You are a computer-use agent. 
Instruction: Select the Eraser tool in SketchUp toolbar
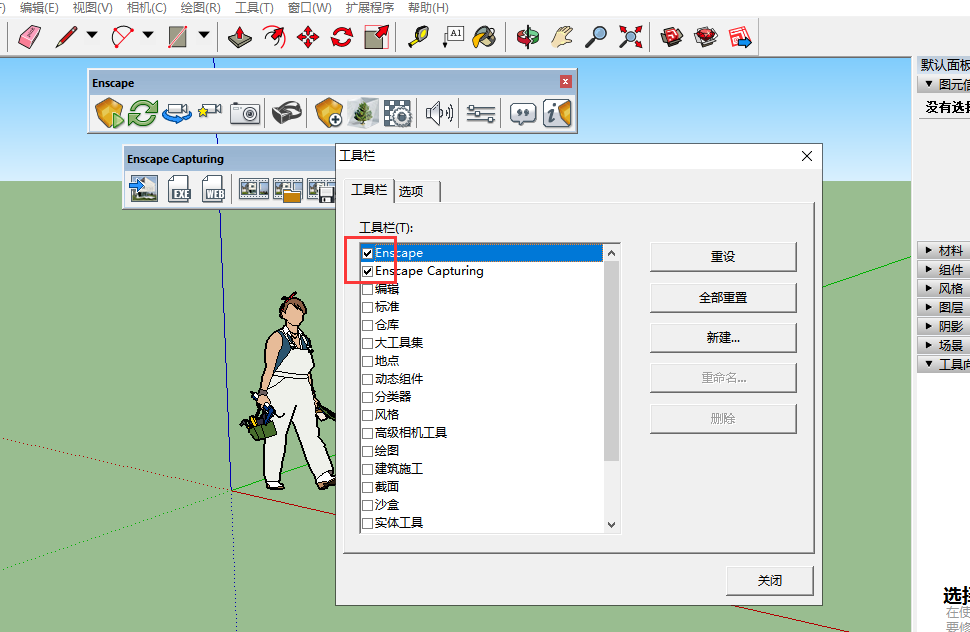coord(27,36)
